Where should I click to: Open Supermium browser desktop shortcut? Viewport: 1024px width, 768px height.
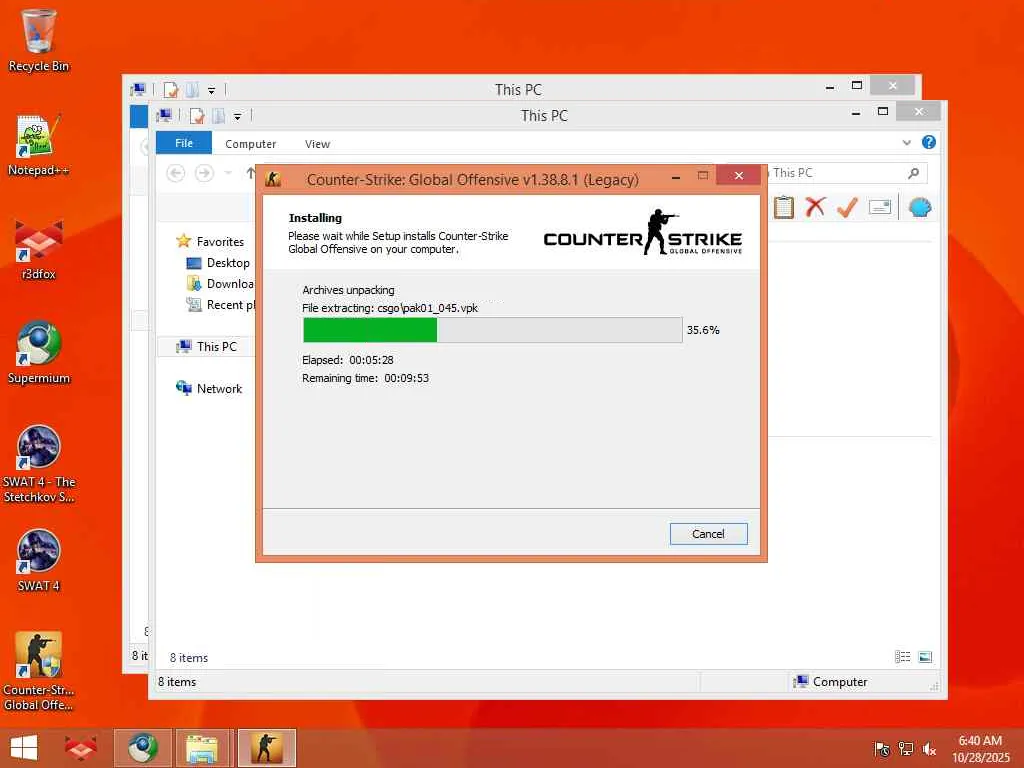point(39,353)
